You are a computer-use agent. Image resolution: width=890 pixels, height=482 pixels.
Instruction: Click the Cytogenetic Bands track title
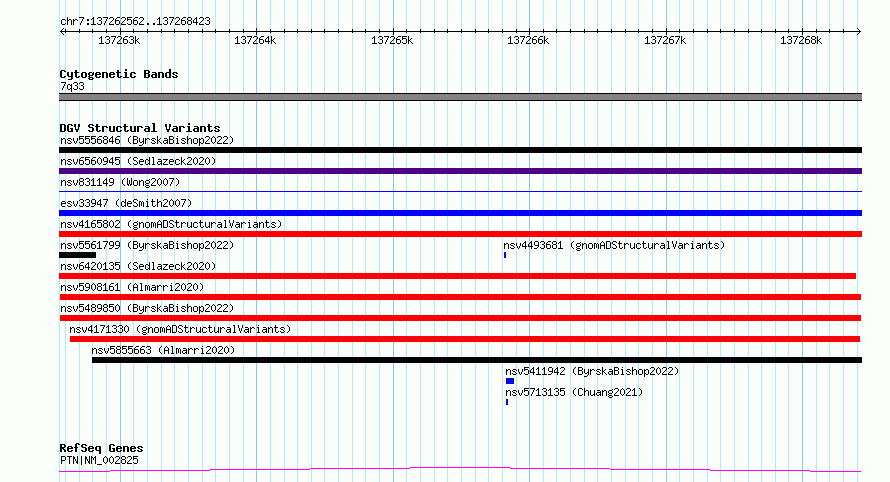(119, 74)
